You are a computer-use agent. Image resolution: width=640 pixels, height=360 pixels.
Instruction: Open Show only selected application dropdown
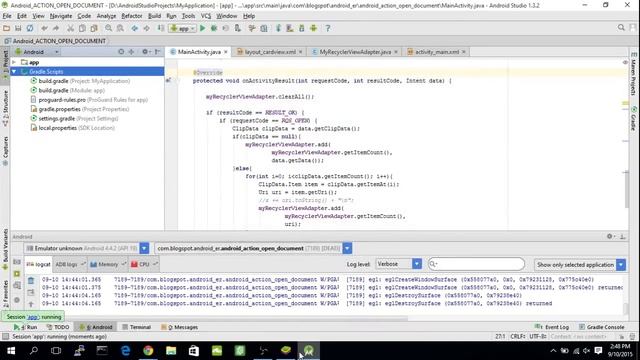click(580, 264)
